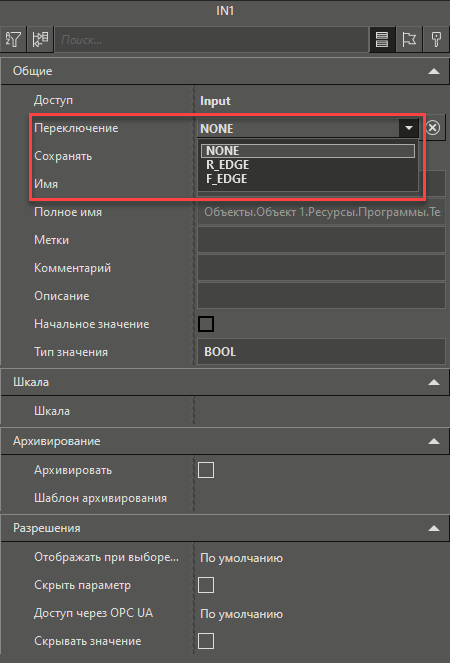Click the Описание input field
This screenshot has width=450, height=663.
tap(321, 296)
